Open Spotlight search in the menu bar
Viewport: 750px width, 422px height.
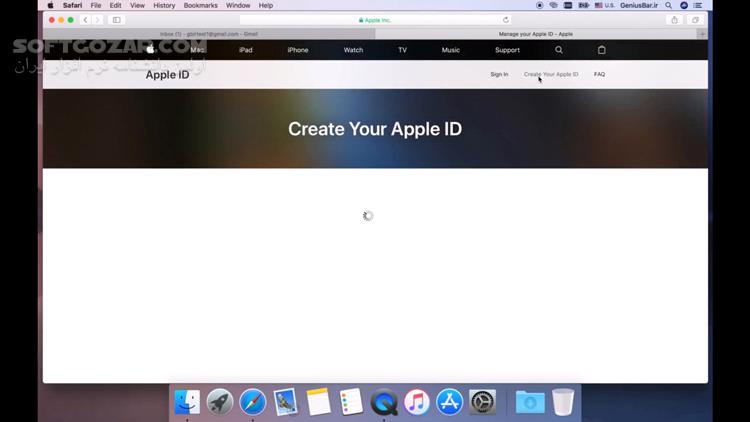tap(669, 6)
